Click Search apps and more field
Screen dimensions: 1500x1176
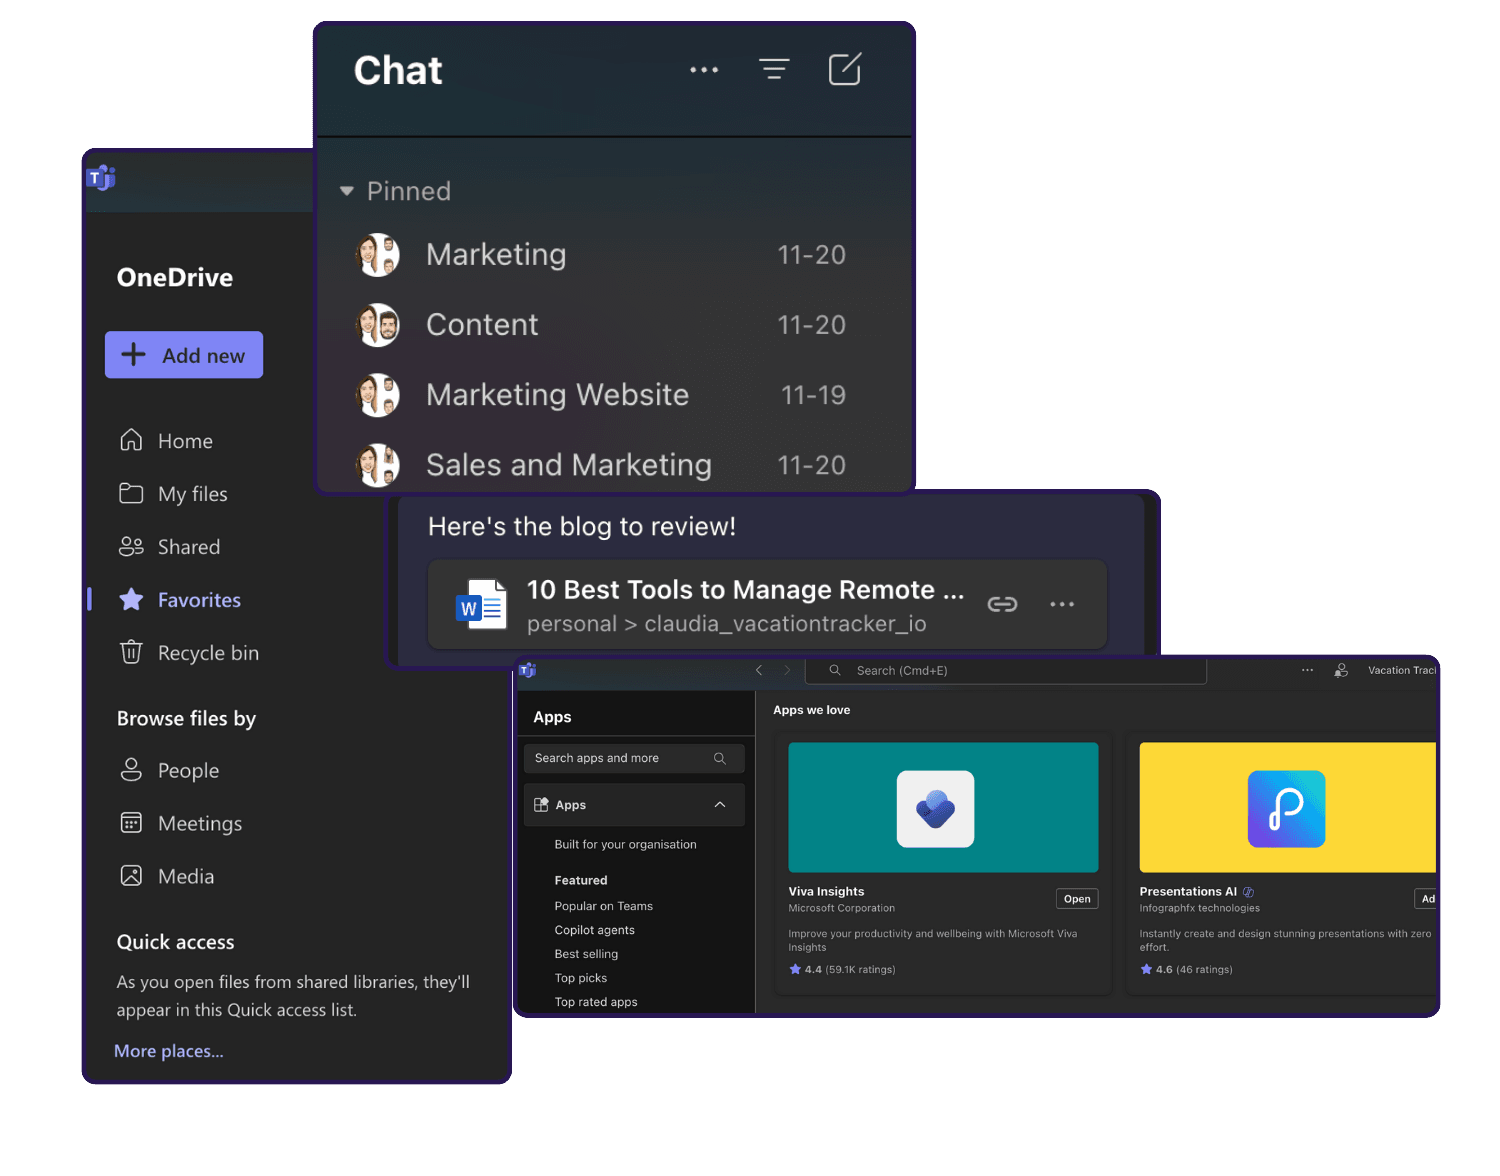[x=634, y=758]
